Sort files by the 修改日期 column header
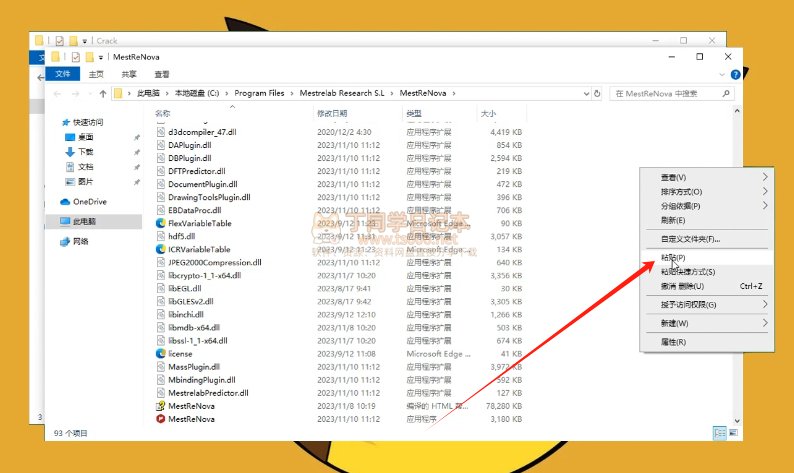794x473 pixels. click(x=332, y=114)
